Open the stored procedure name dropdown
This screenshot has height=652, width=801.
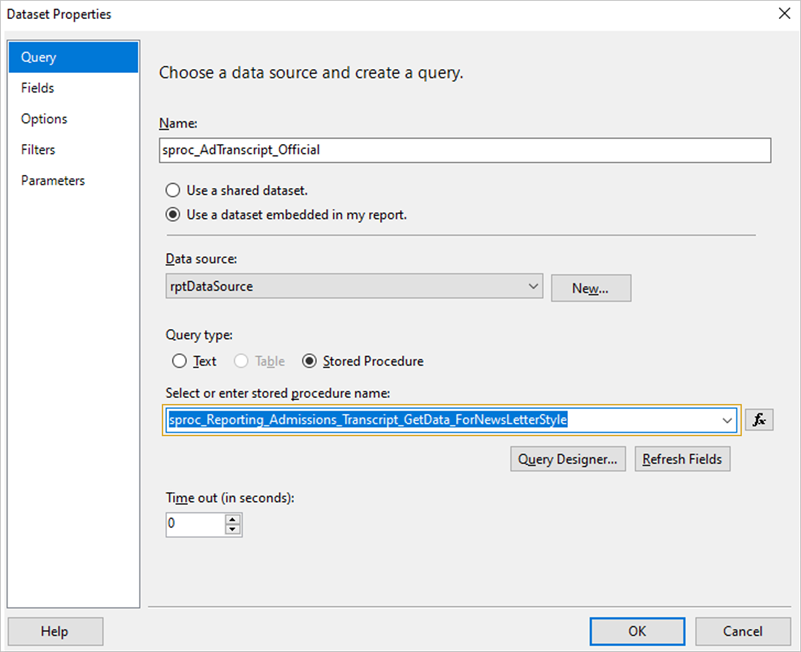click(727, 420)
